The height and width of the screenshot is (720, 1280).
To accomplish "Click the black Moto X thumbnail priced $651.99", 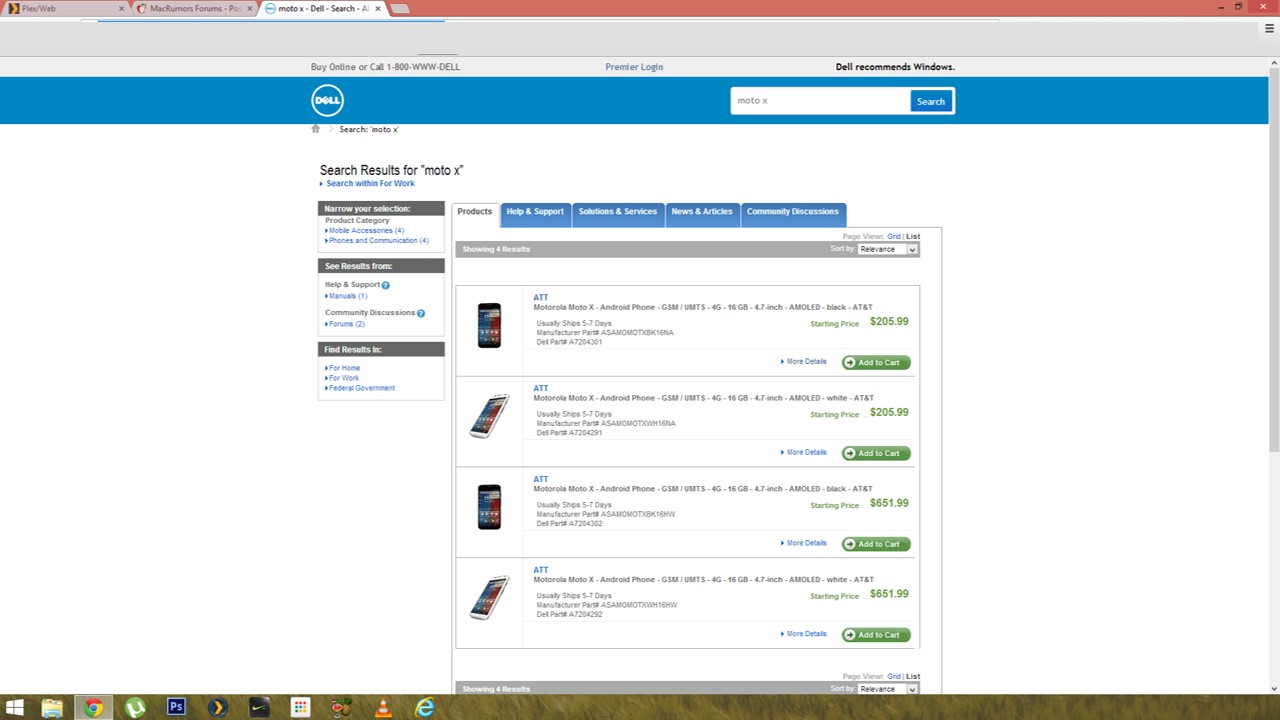I will [x=489, y=507].
